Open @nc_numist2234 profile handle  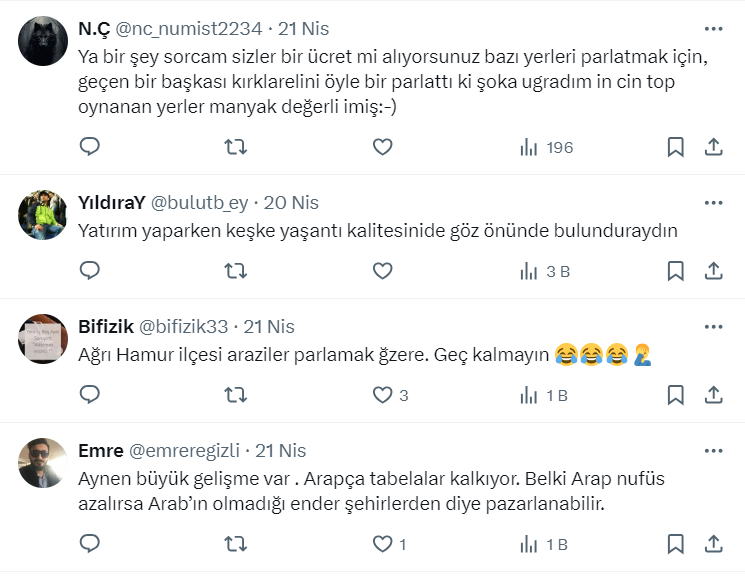pos(192,29)
